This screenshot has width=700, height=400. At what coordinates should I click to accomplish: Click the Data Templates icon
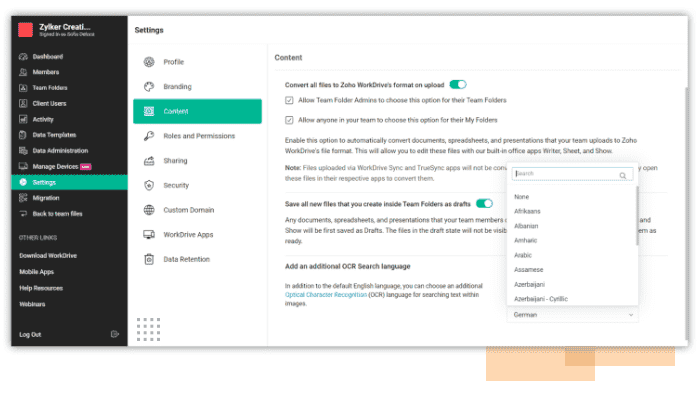pyautogui.click(x=23, y=135)
